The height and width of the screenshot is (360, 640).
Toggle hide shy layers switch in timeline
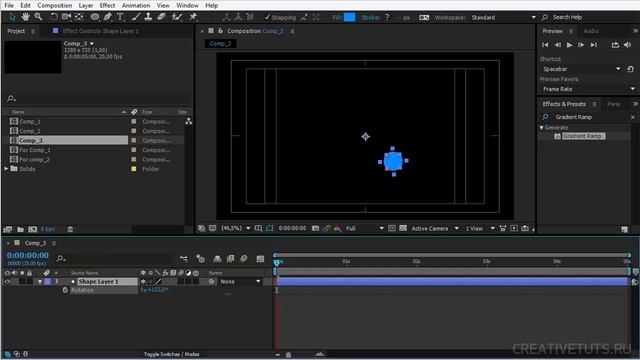(217, 258)
